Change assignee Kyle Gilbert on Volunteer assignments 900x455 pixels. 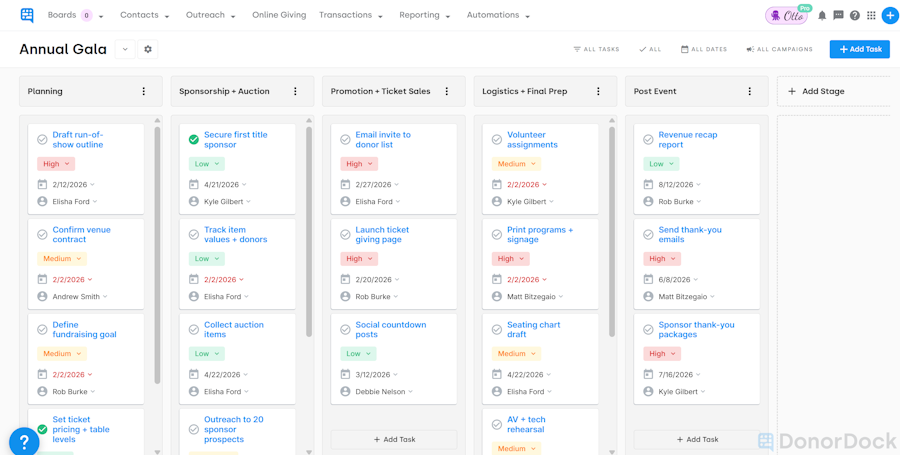coord(532,202)
